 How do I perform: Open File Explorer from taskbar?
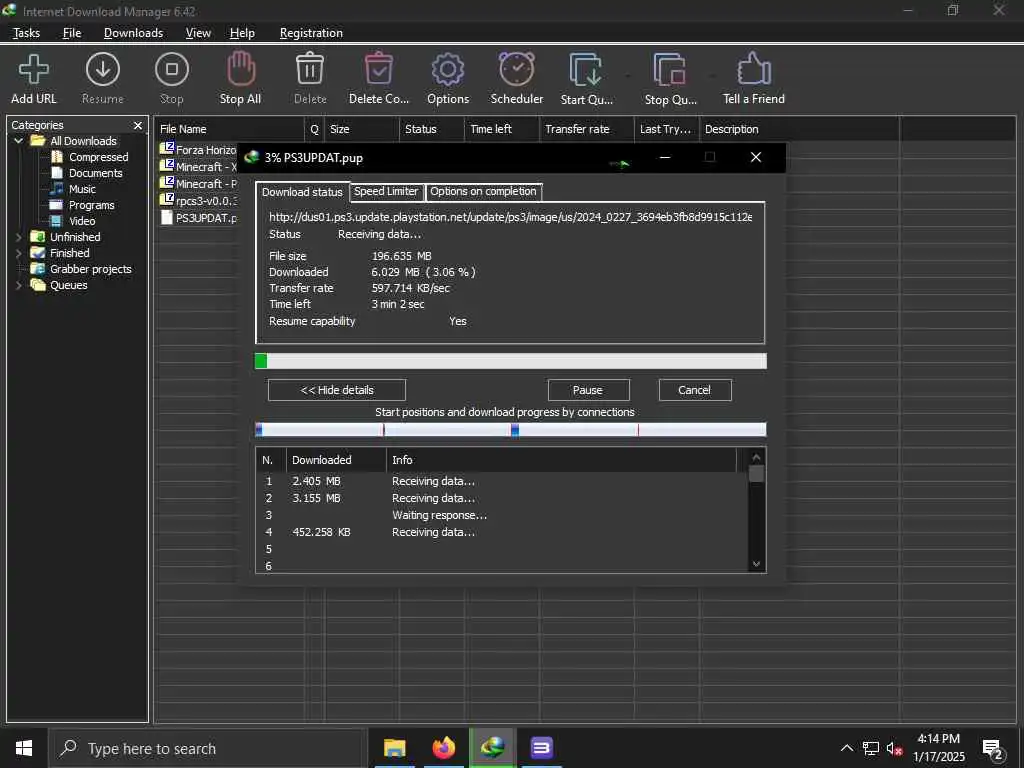coord(394,748)
